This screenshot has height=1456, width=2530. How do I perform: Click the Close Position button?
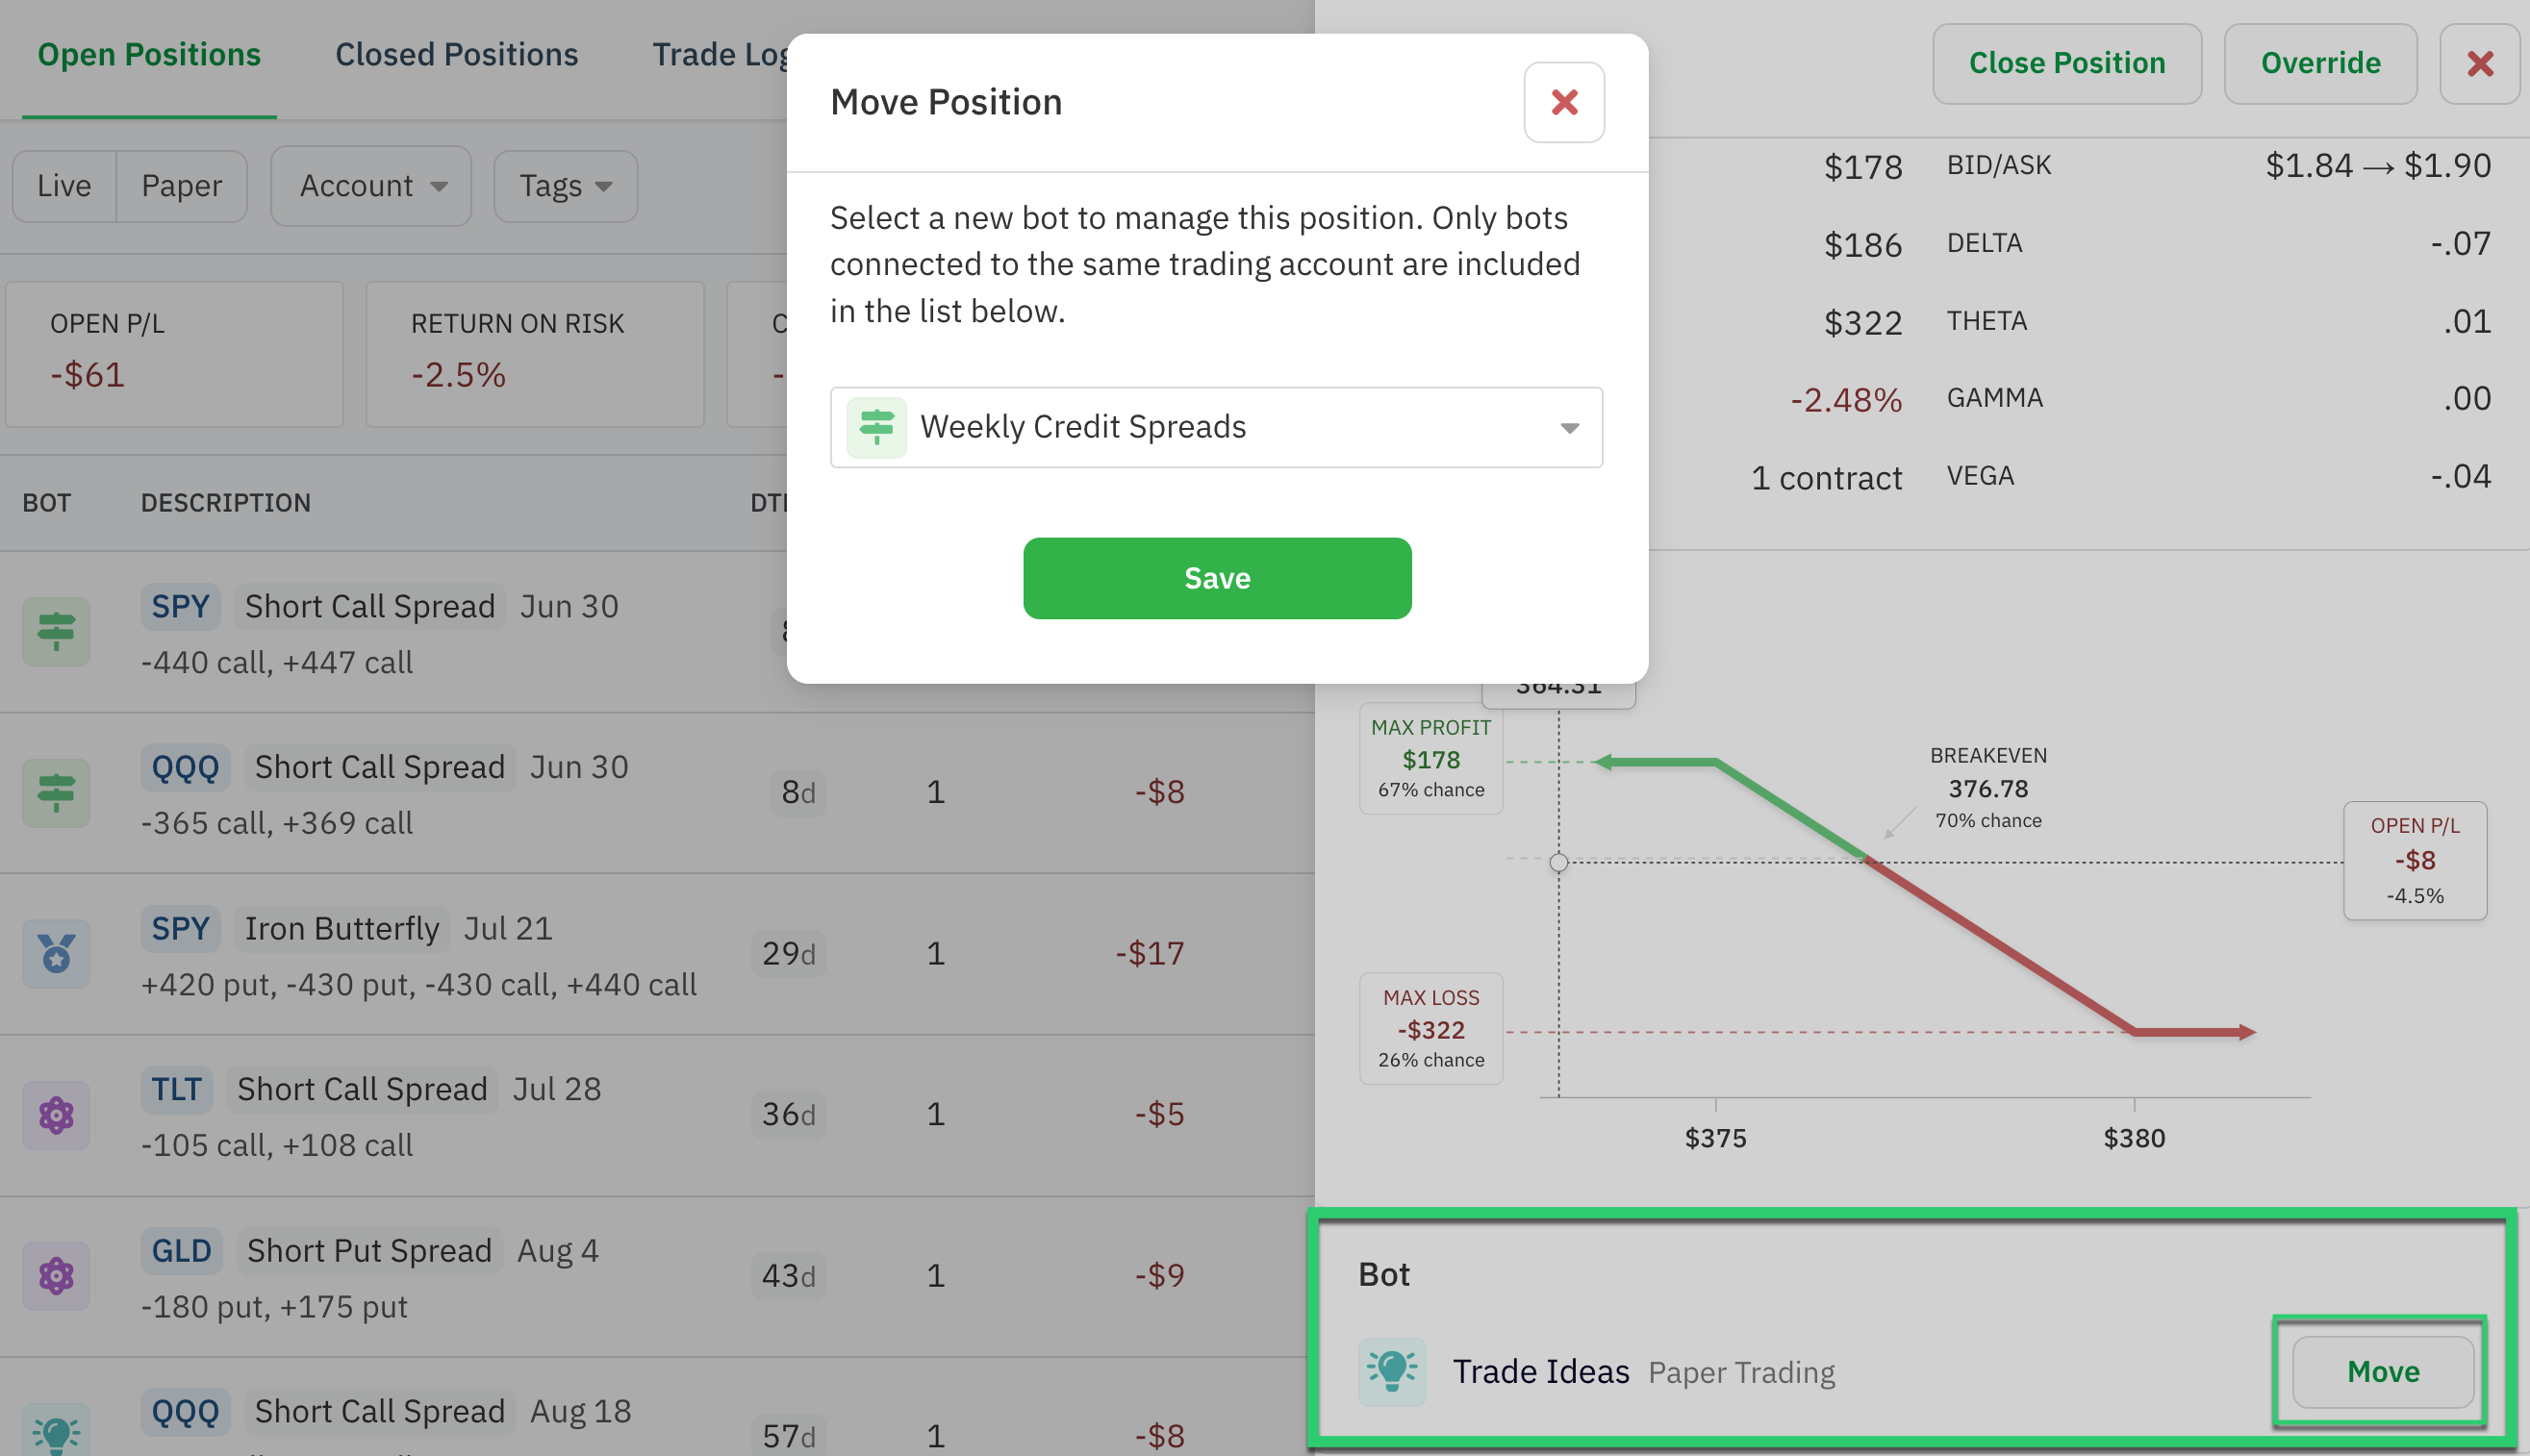(x=2066, y=63)
